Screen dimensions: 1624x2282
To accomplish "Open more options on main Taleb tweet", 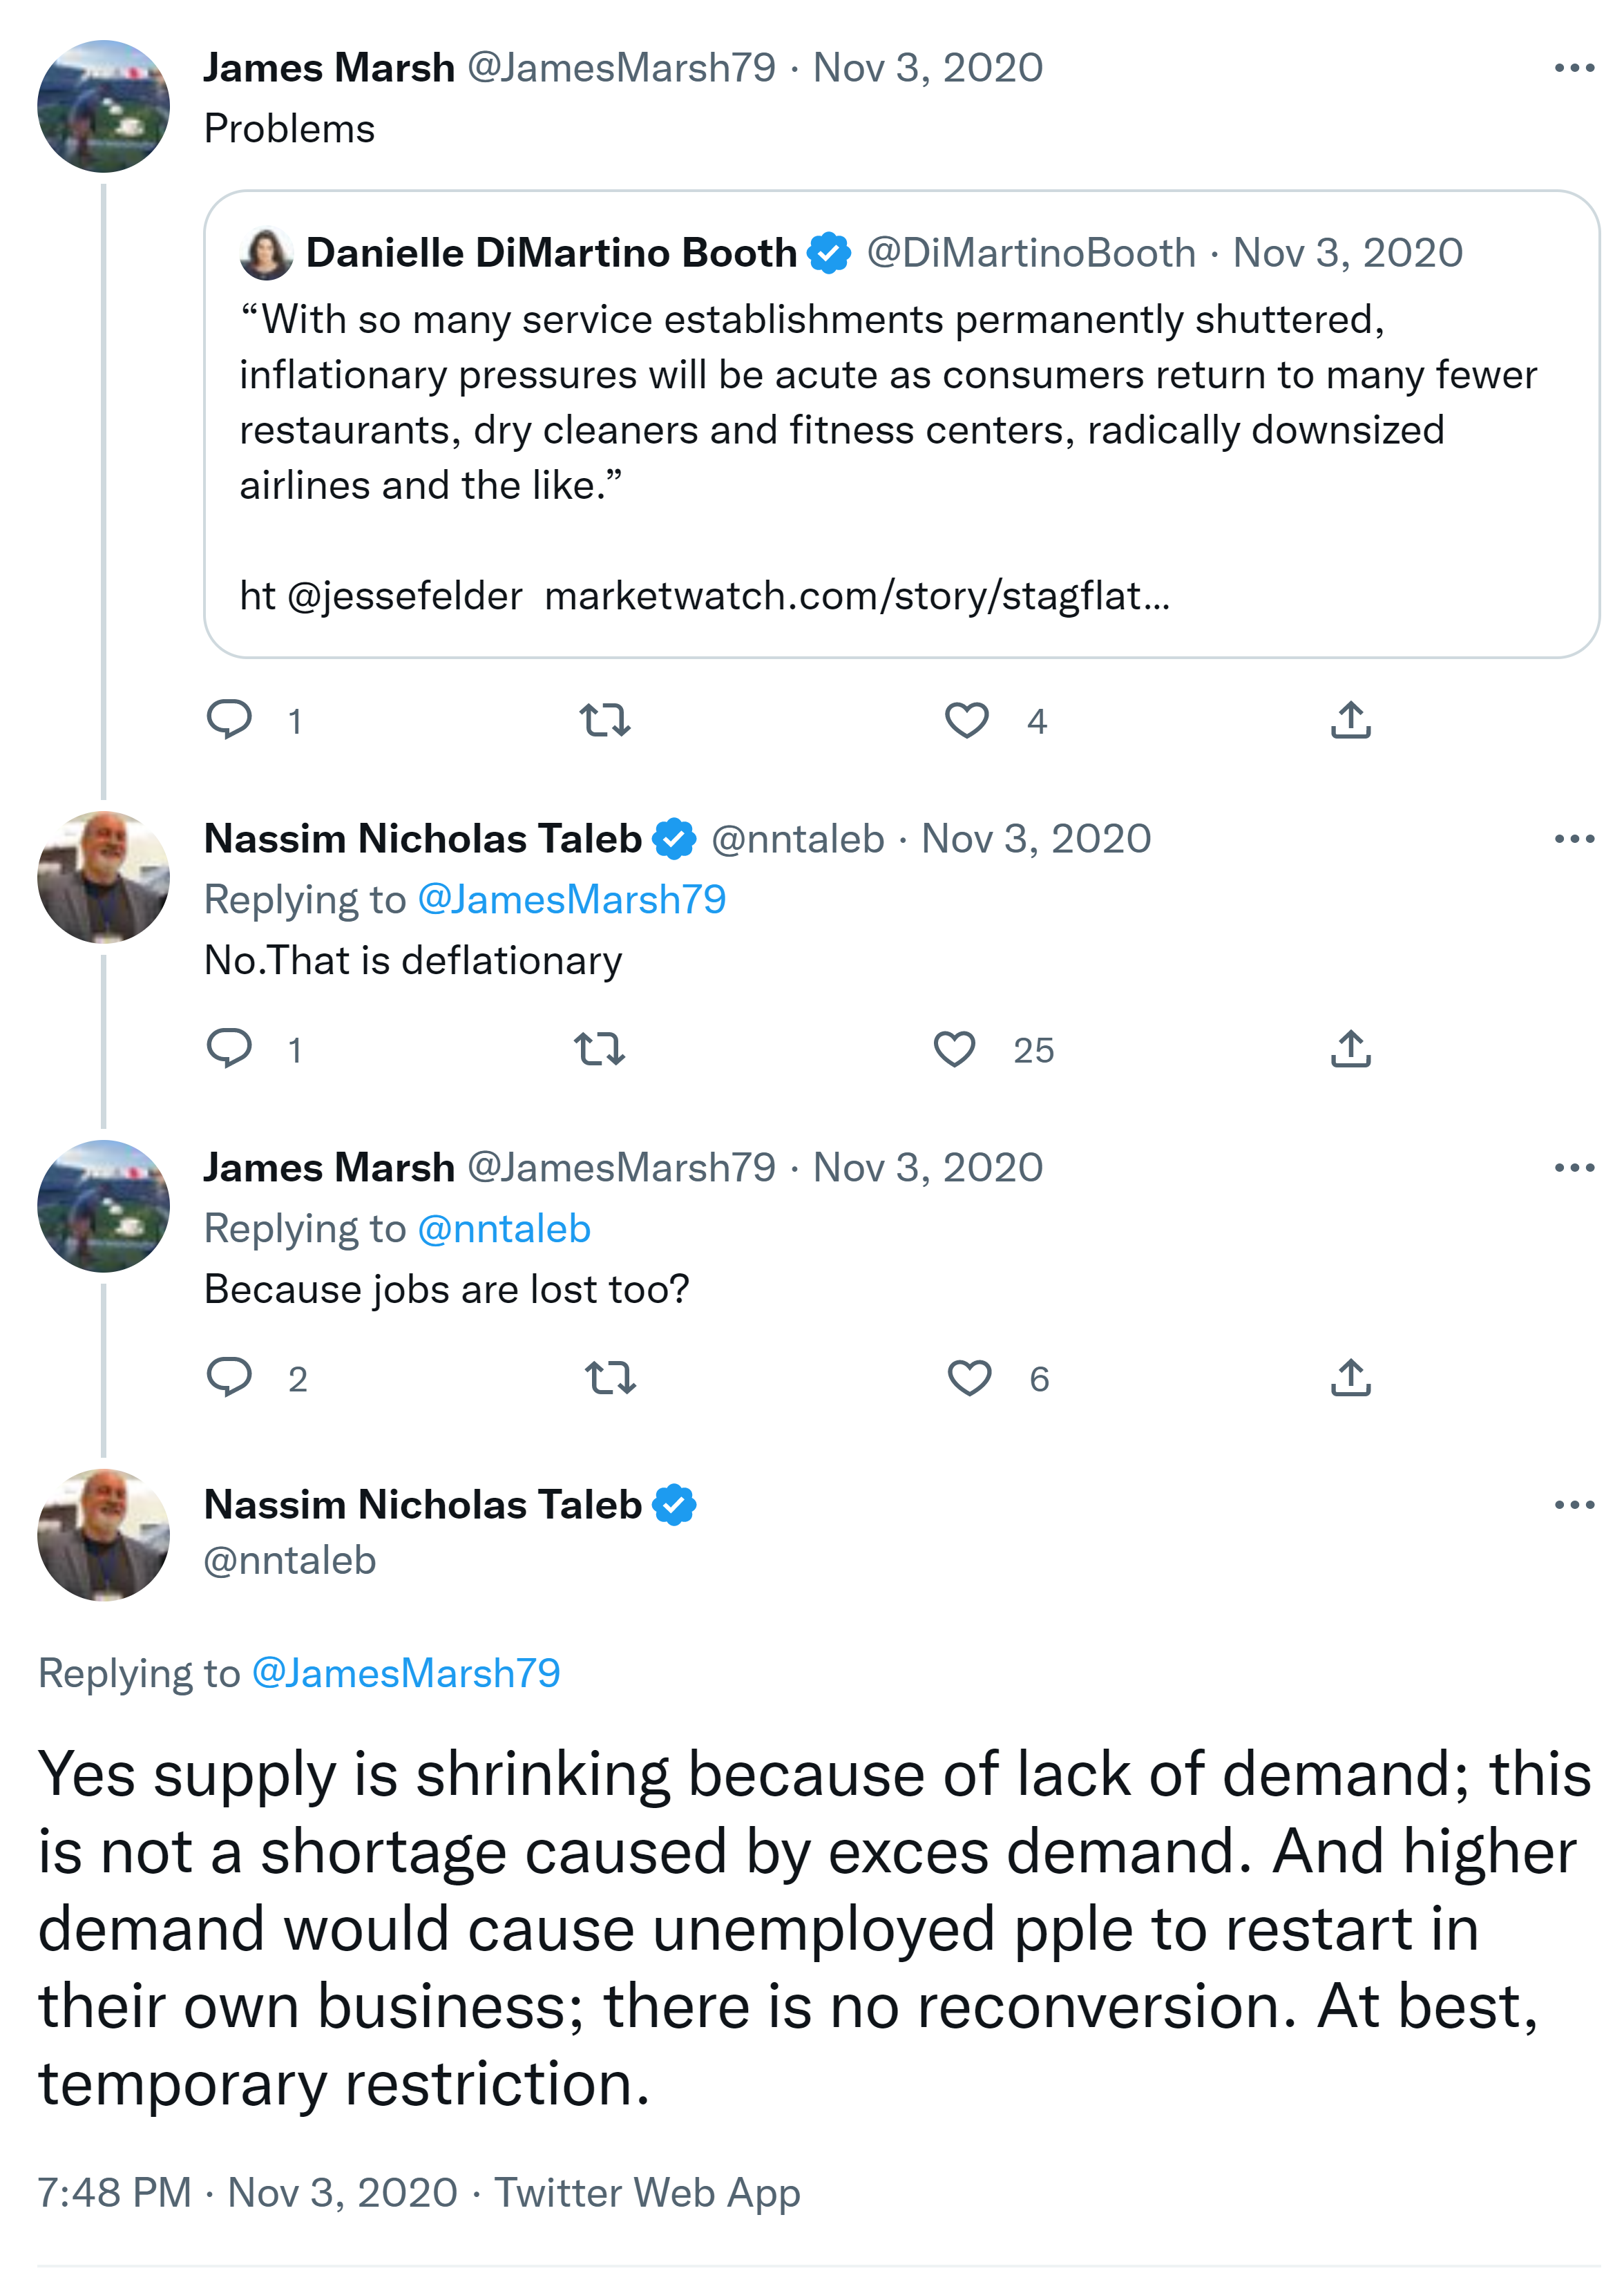I will point(1574,1505).
